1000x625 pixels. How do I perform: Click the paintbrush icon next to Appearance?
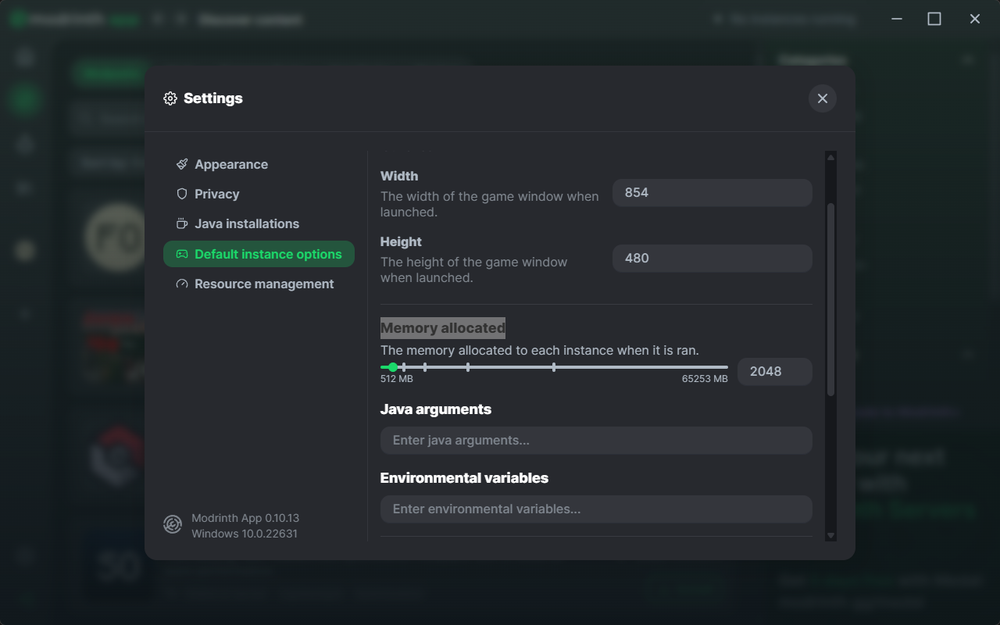(182, 164)
